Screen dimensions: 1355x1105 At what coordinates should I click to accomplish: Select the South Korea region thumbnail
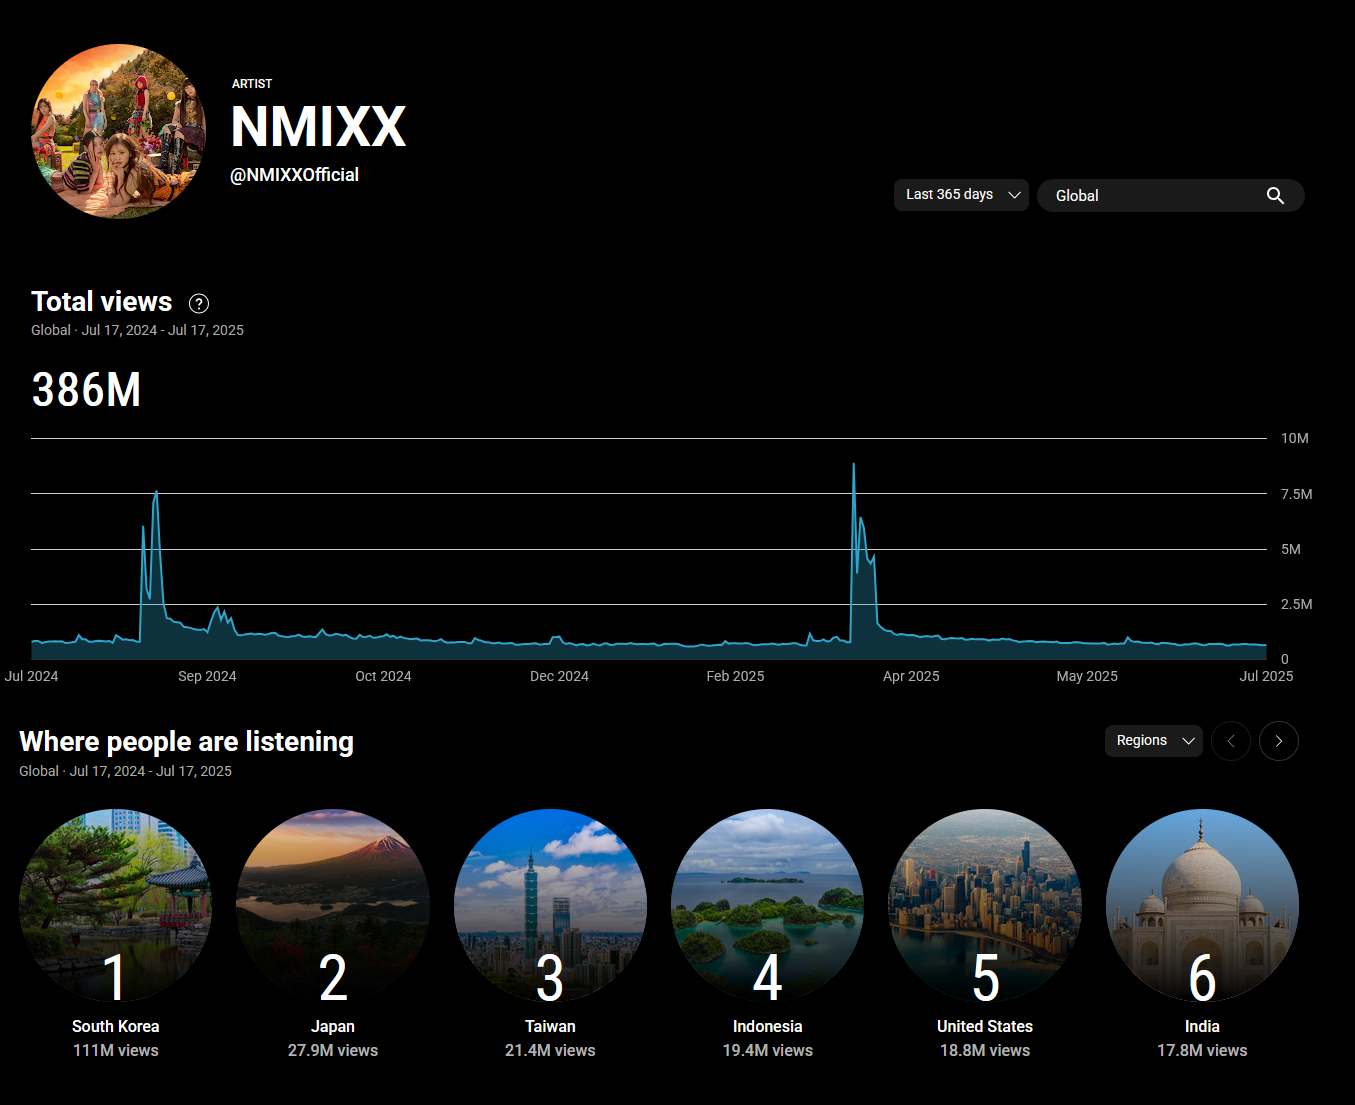116,906
